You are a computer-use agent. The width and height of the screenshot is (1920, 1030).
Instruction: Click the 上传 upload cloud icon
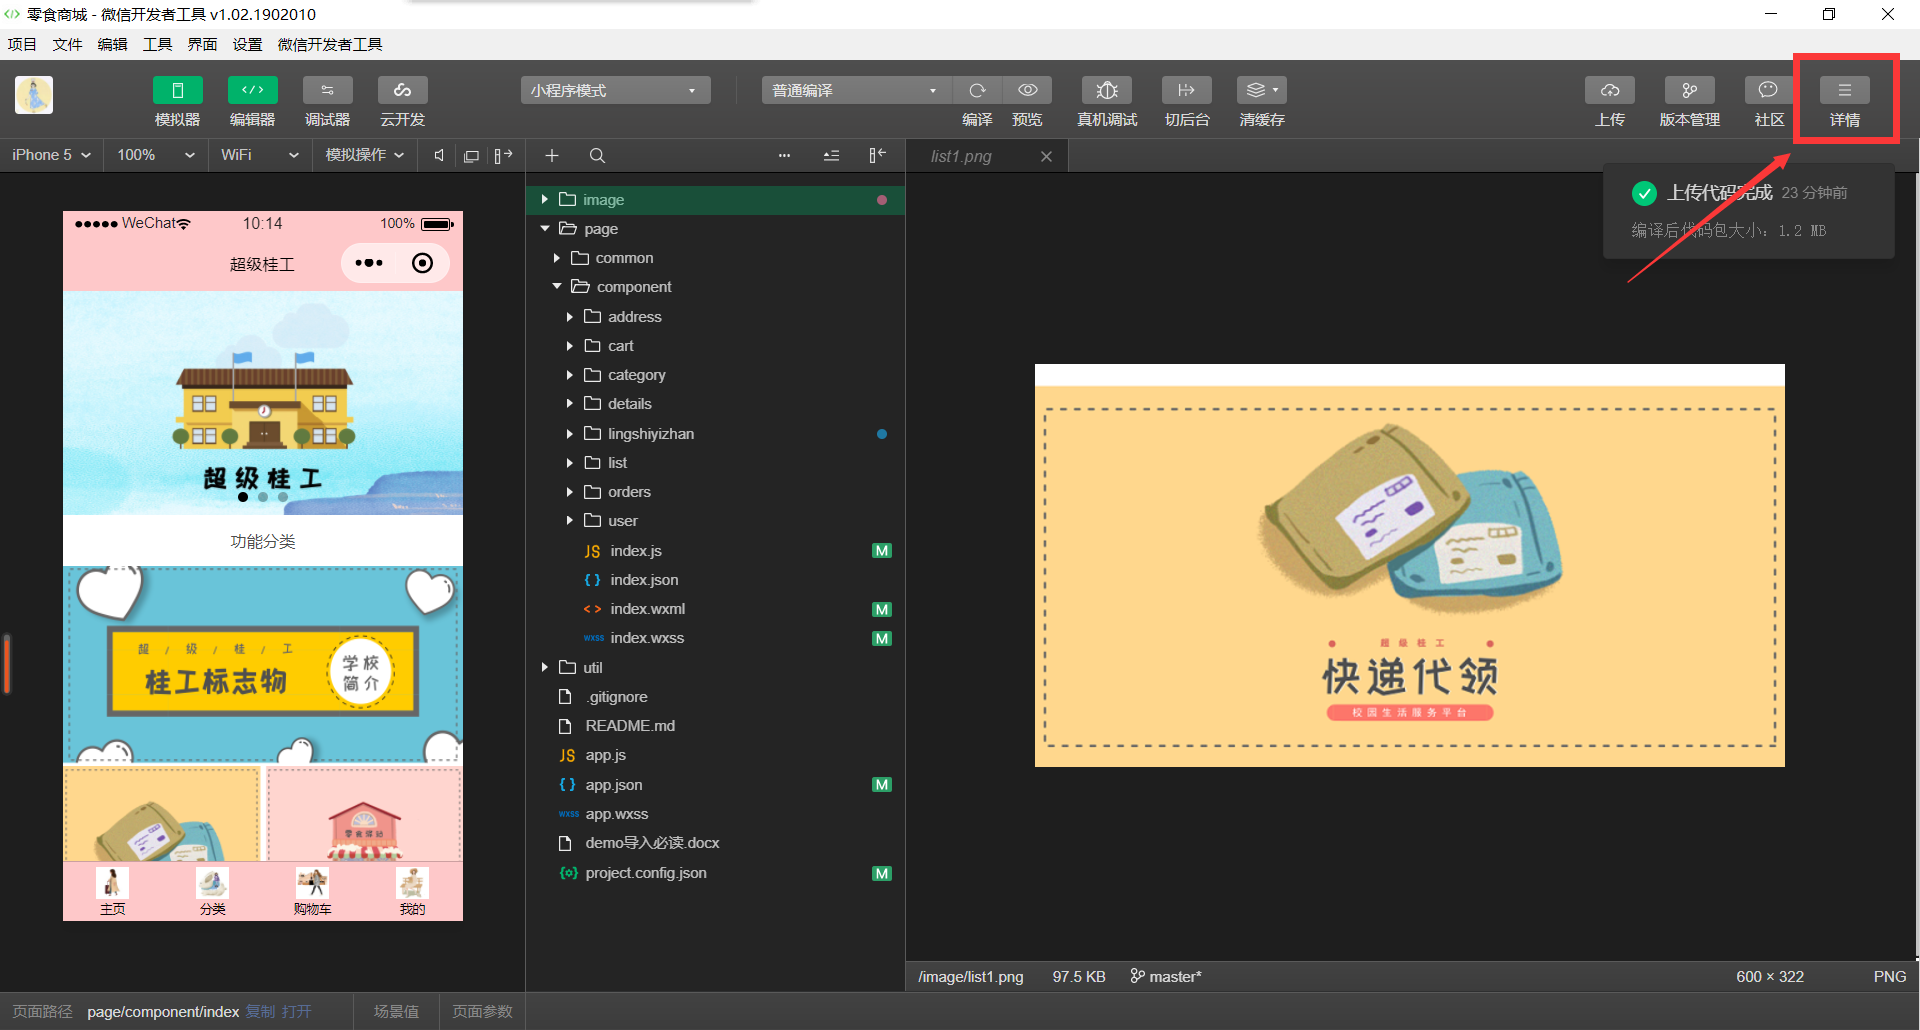[1610, 90]
